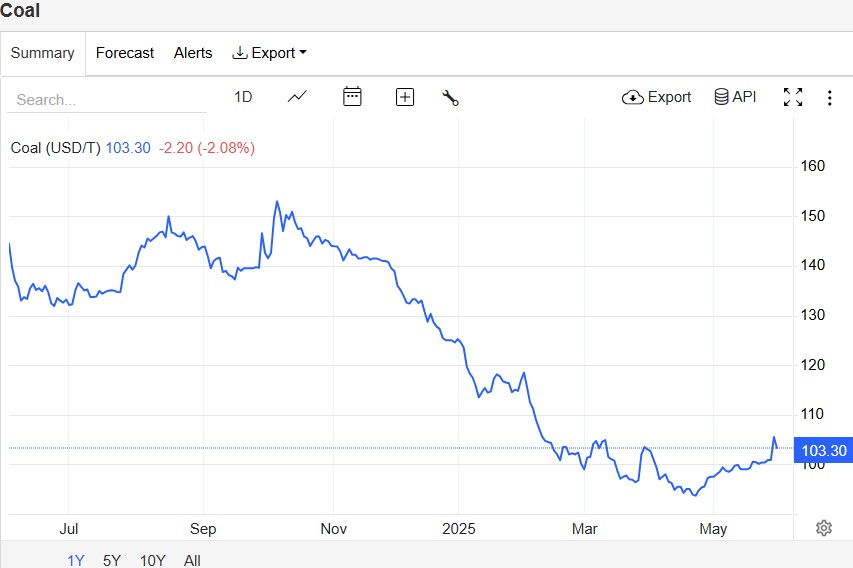Viewport: 853px width, 568px height.
Task: Select the Summary tab
Action: 43,53
